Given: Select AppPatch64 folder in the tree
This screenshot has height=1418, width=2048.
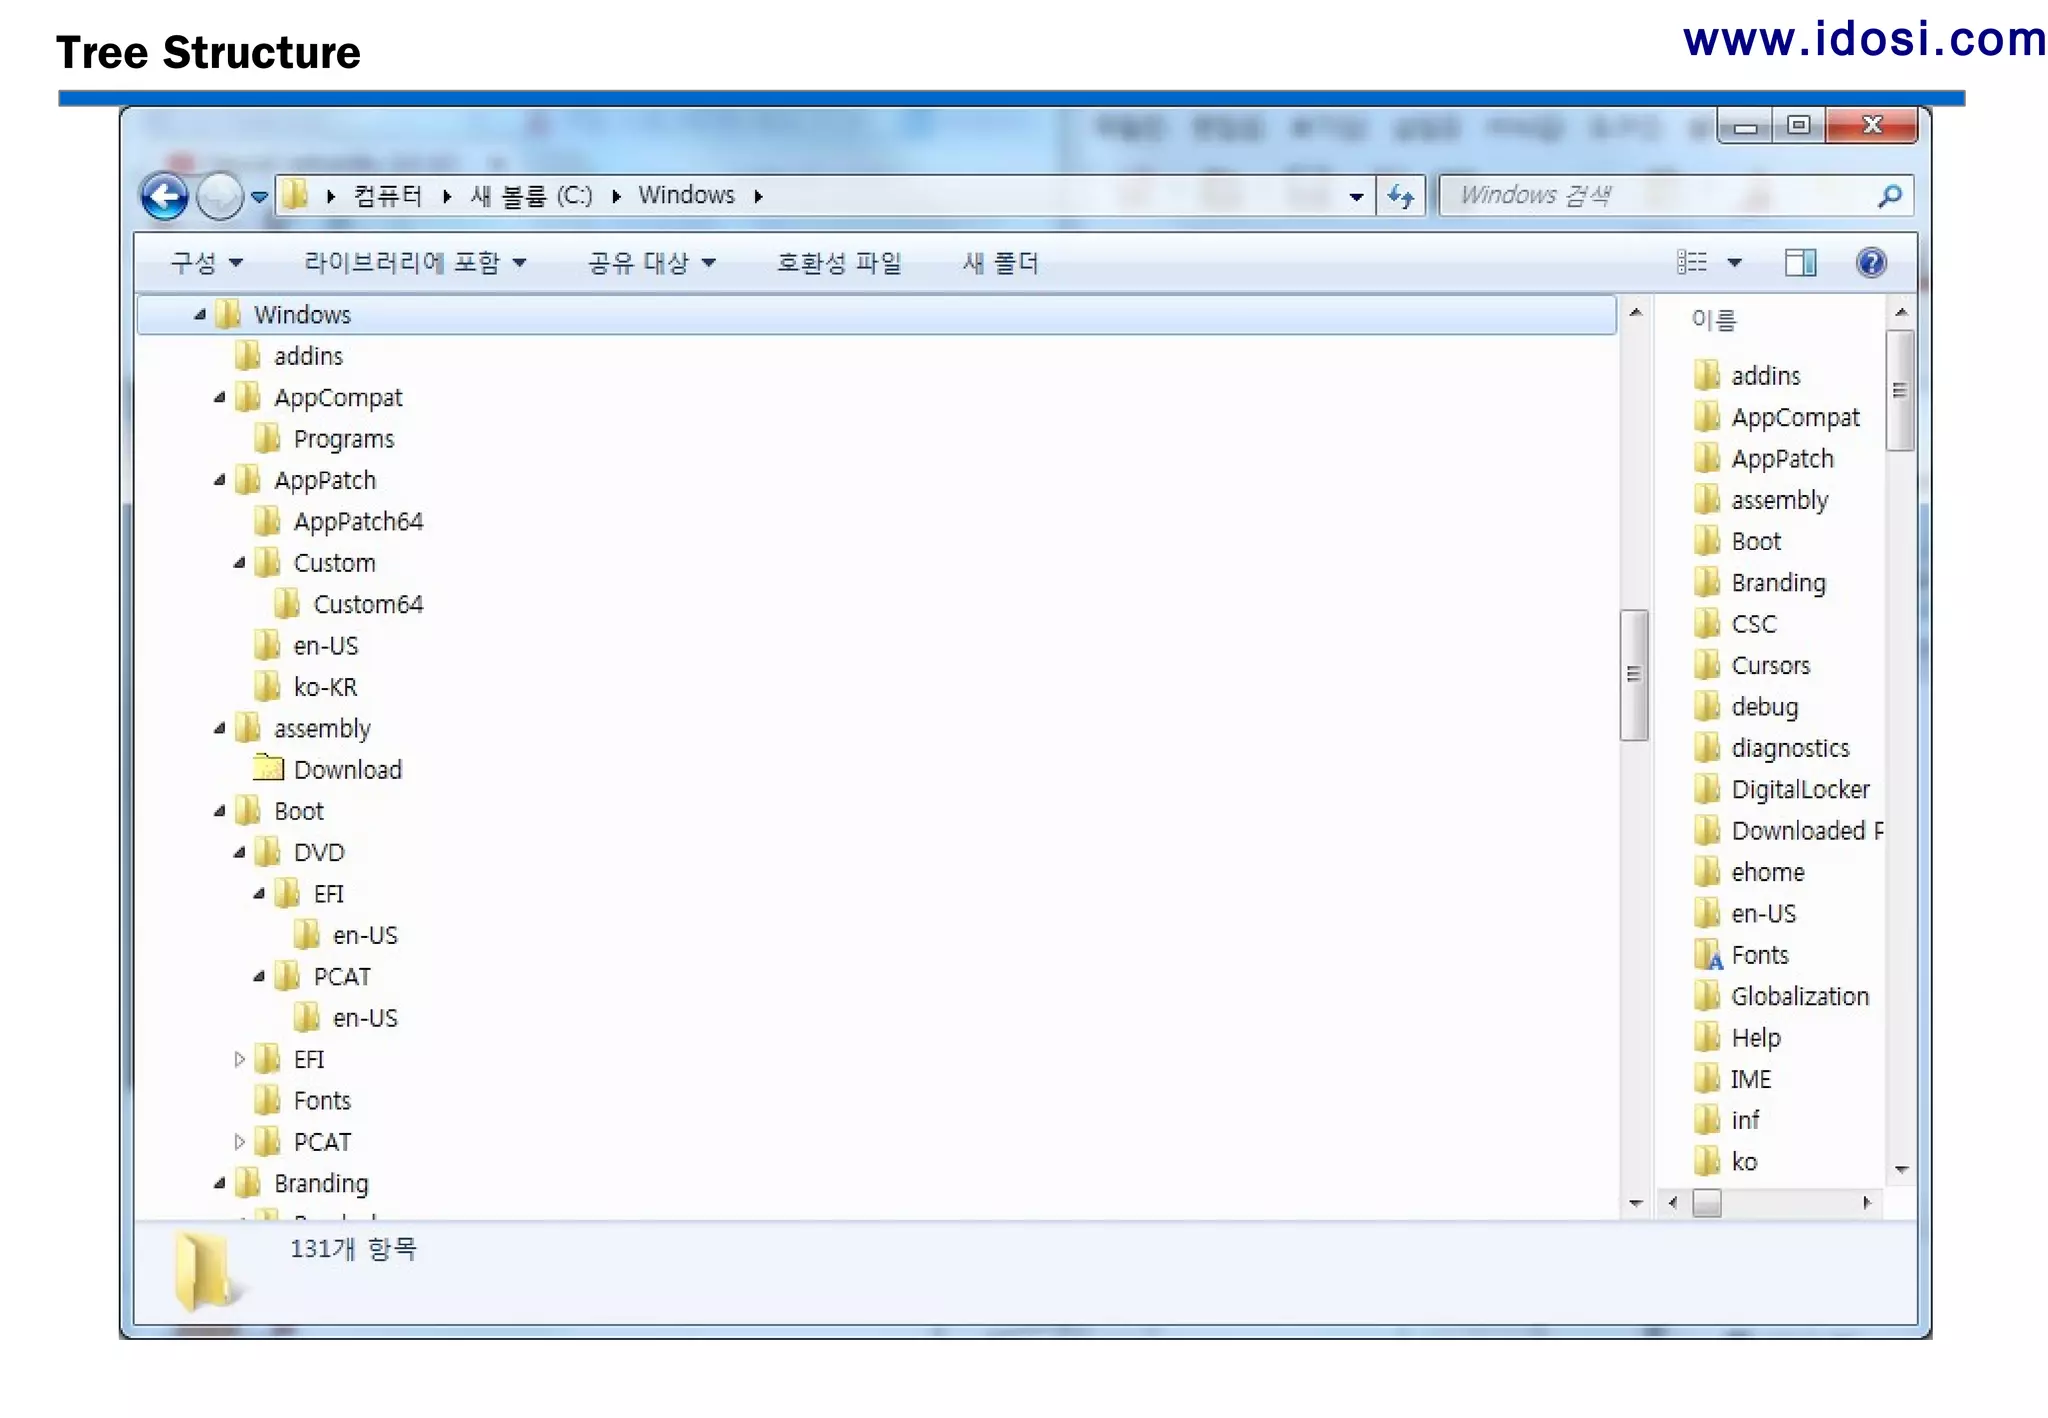Looking at the screenshot, I should click(358, 522).
